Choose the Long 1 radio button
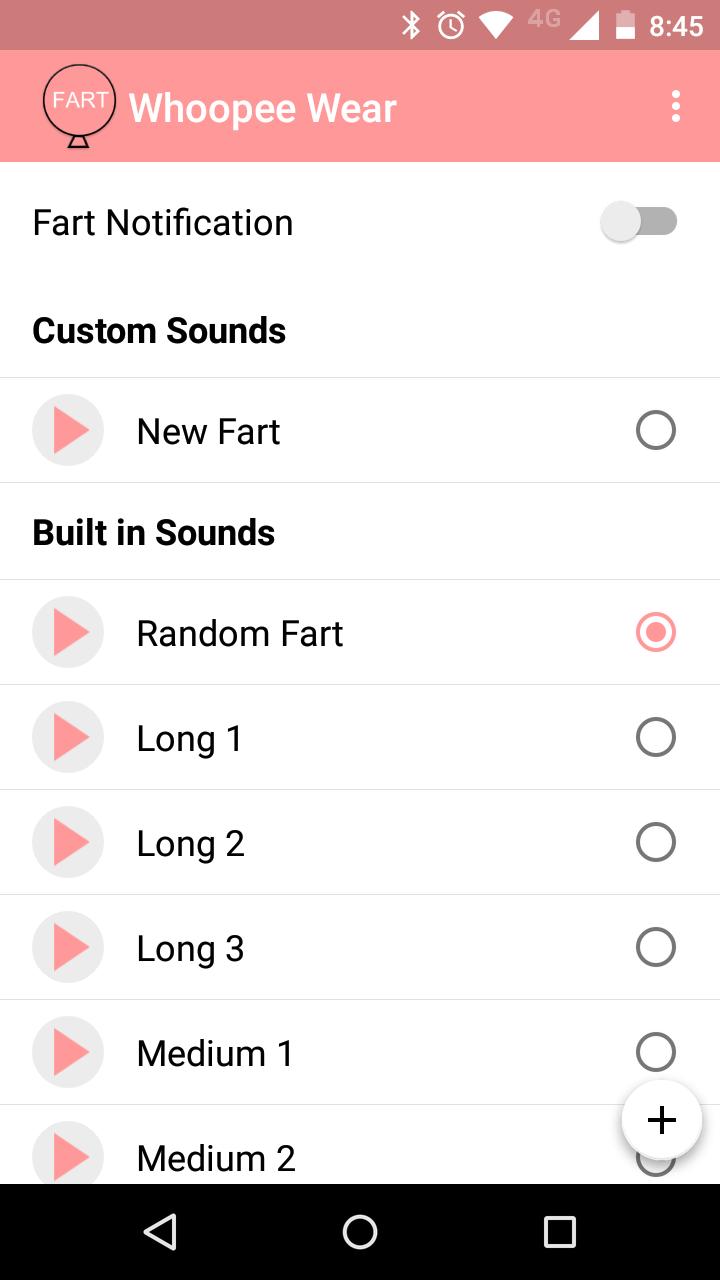720x1280 pixels. (656, 738)
